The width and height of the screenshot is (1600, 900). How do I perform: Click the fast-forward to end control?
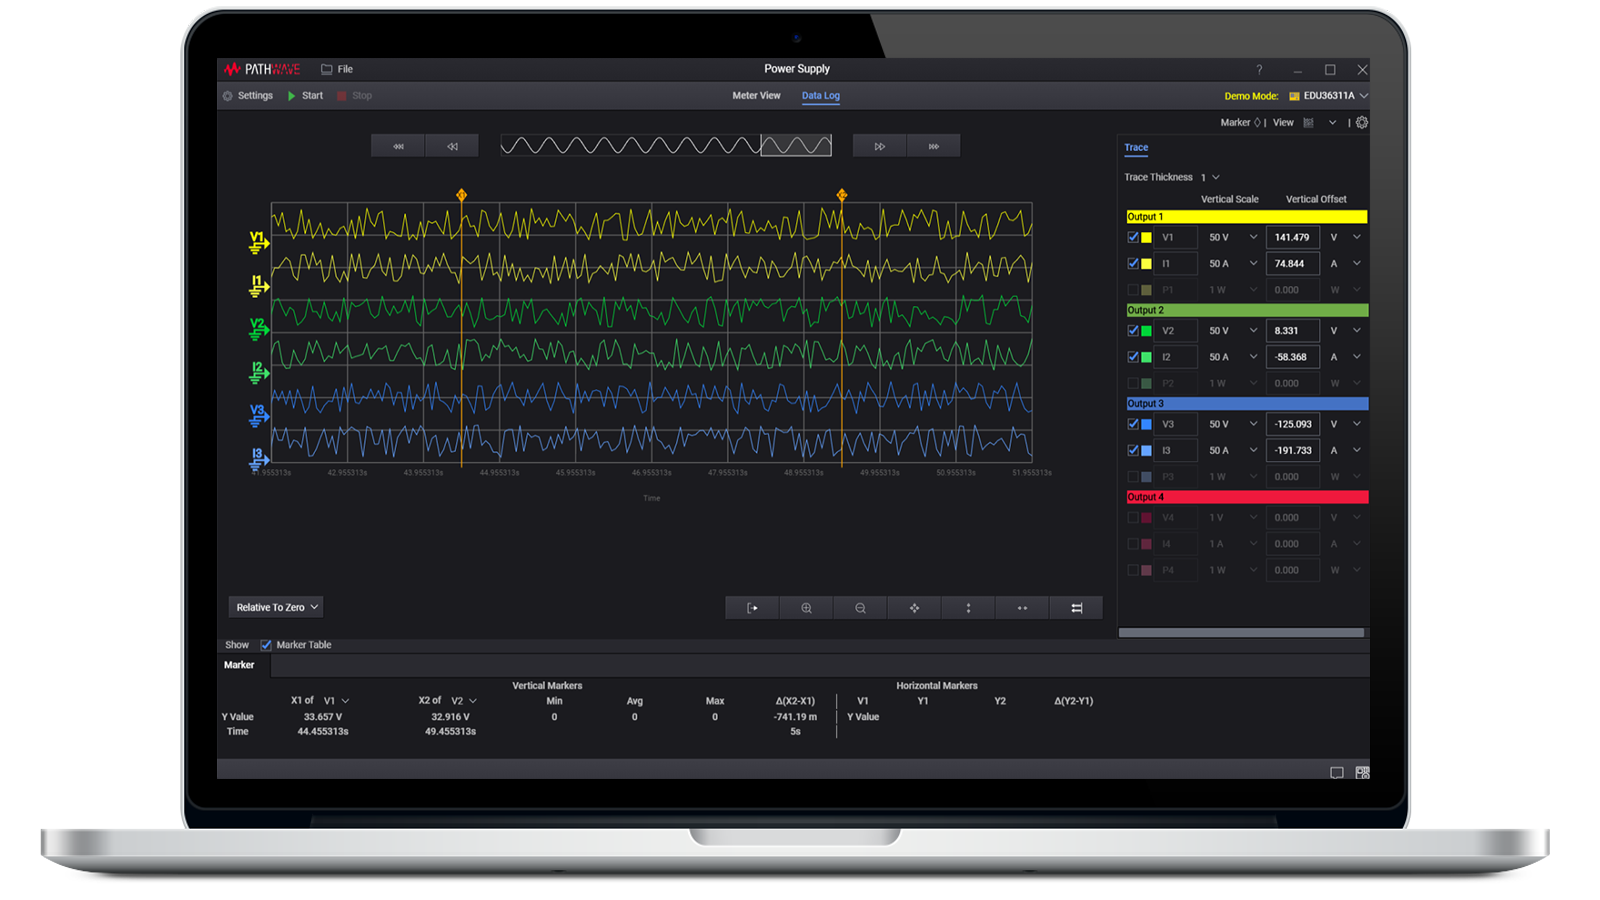pyautogui.click(x=934, y=145)
